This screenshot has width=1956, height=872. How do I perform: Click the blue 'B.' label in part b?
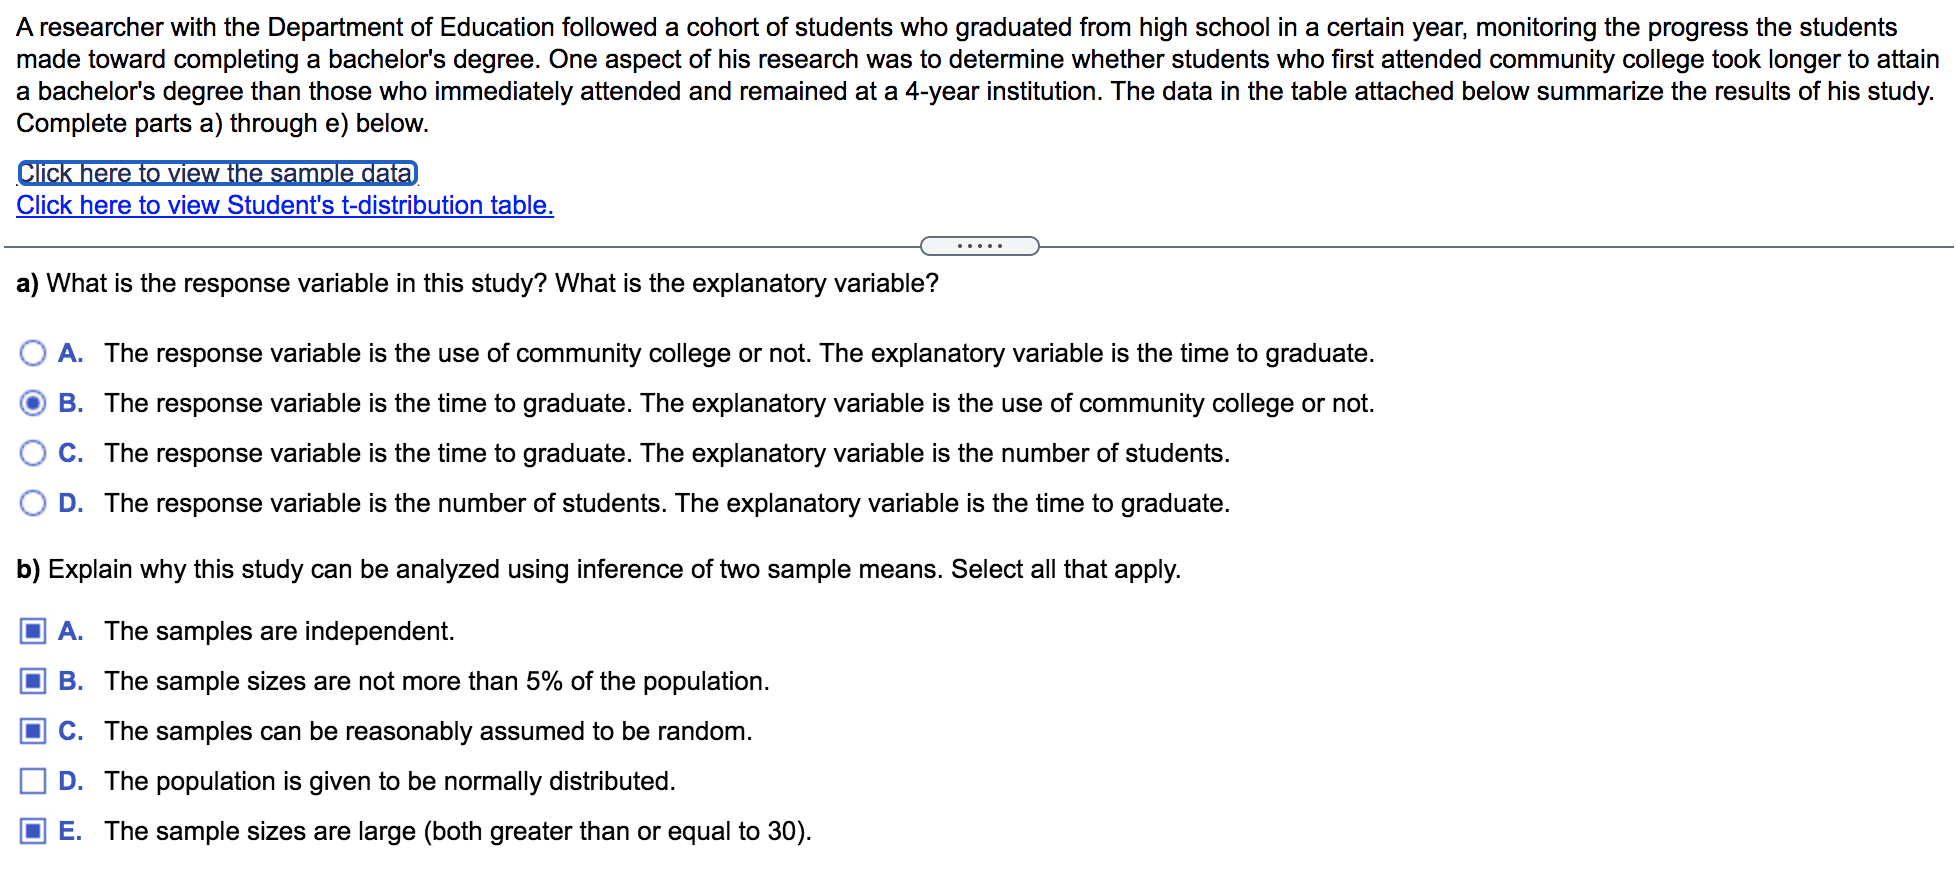tap(70, 680)
